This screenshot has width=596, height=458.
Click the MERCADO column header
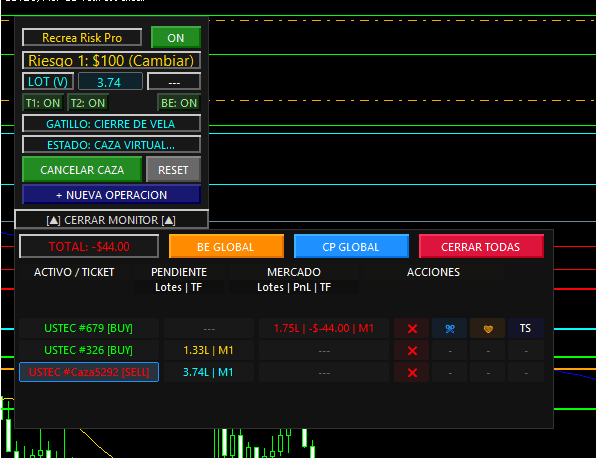pos(294,272)
